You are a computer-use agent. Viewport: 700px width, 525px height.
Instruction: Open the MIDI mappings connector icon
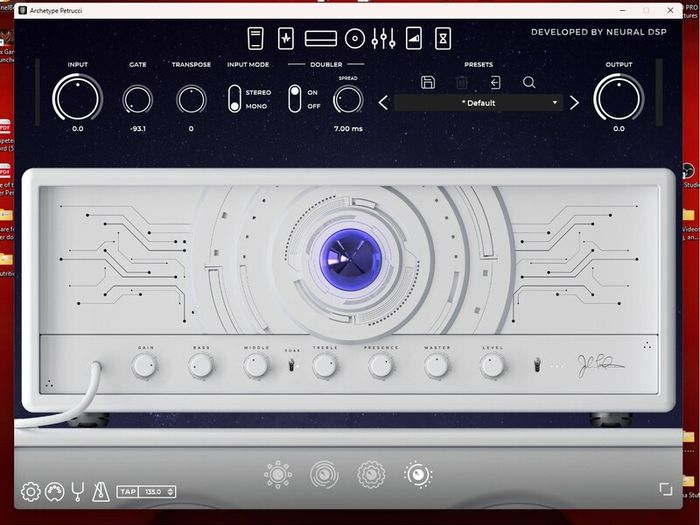tap(54, 492)
